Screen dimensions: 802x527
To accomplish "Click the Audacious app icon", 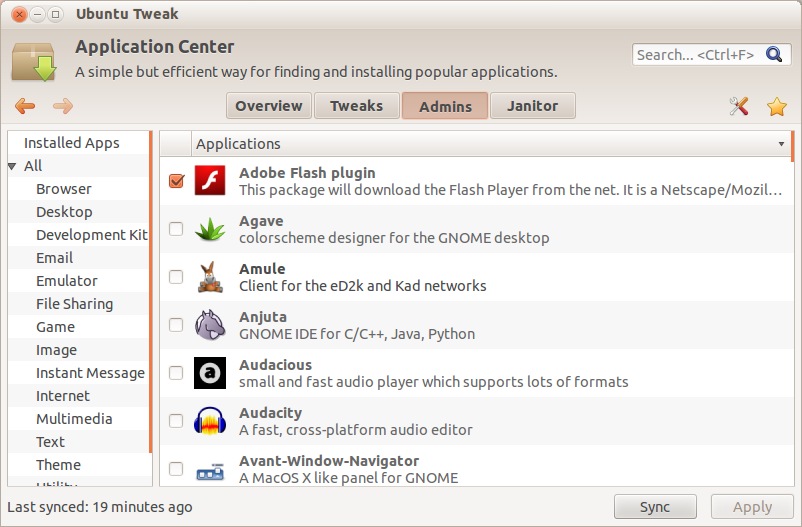I will click(210, 373).
